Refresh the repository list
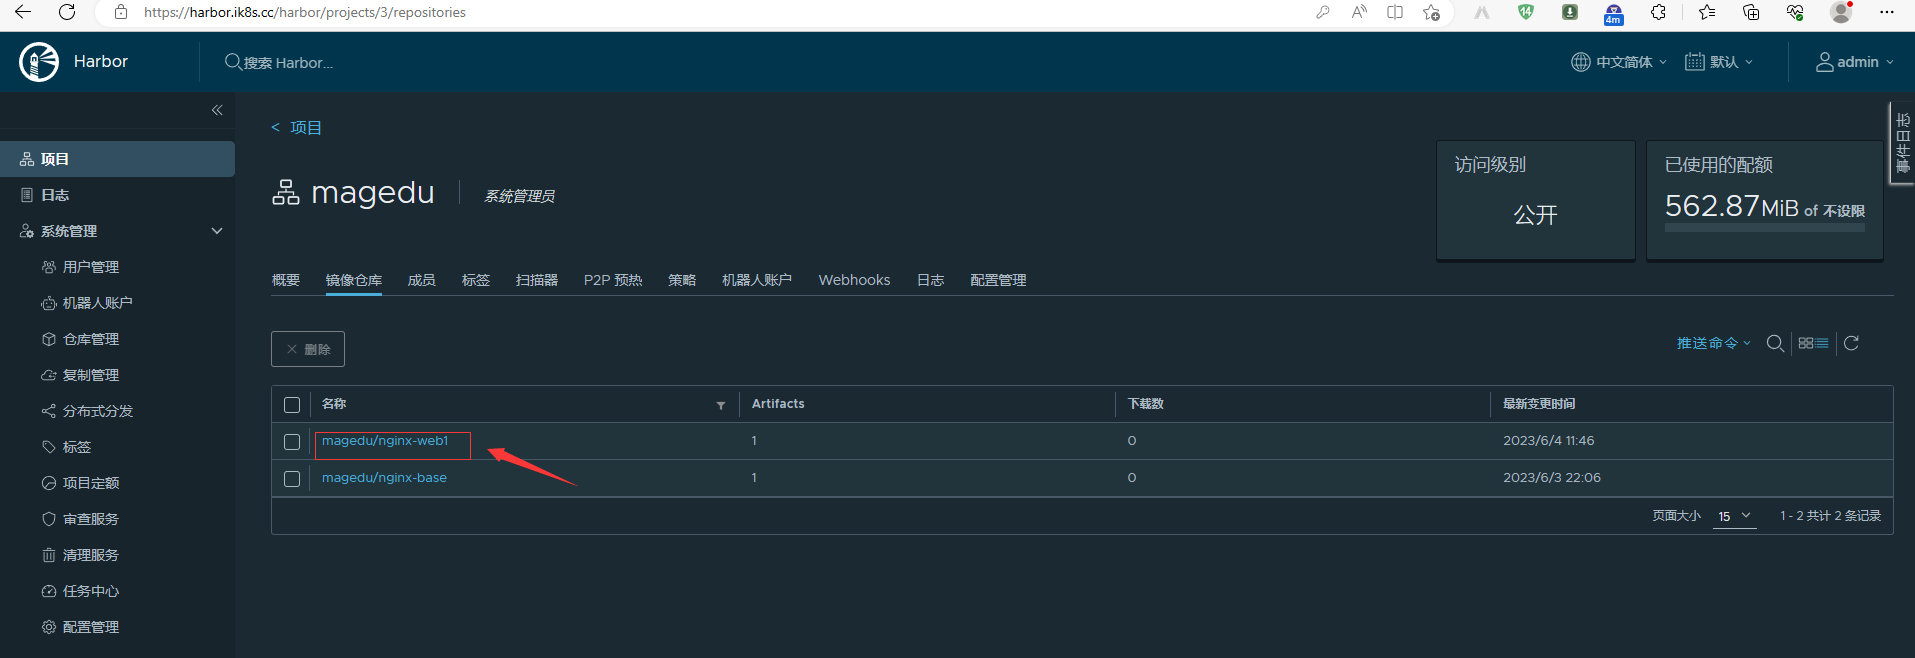The image size is (1915, 658). coord(1851,343)
